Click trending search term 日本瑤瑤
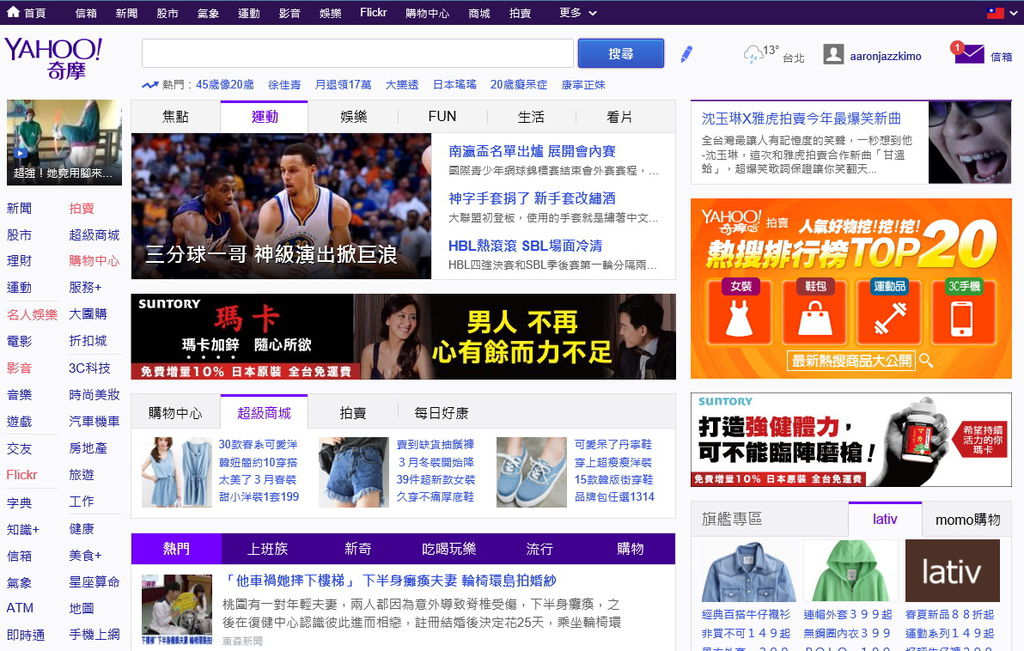1024x651 pixels. click(455, 85)
